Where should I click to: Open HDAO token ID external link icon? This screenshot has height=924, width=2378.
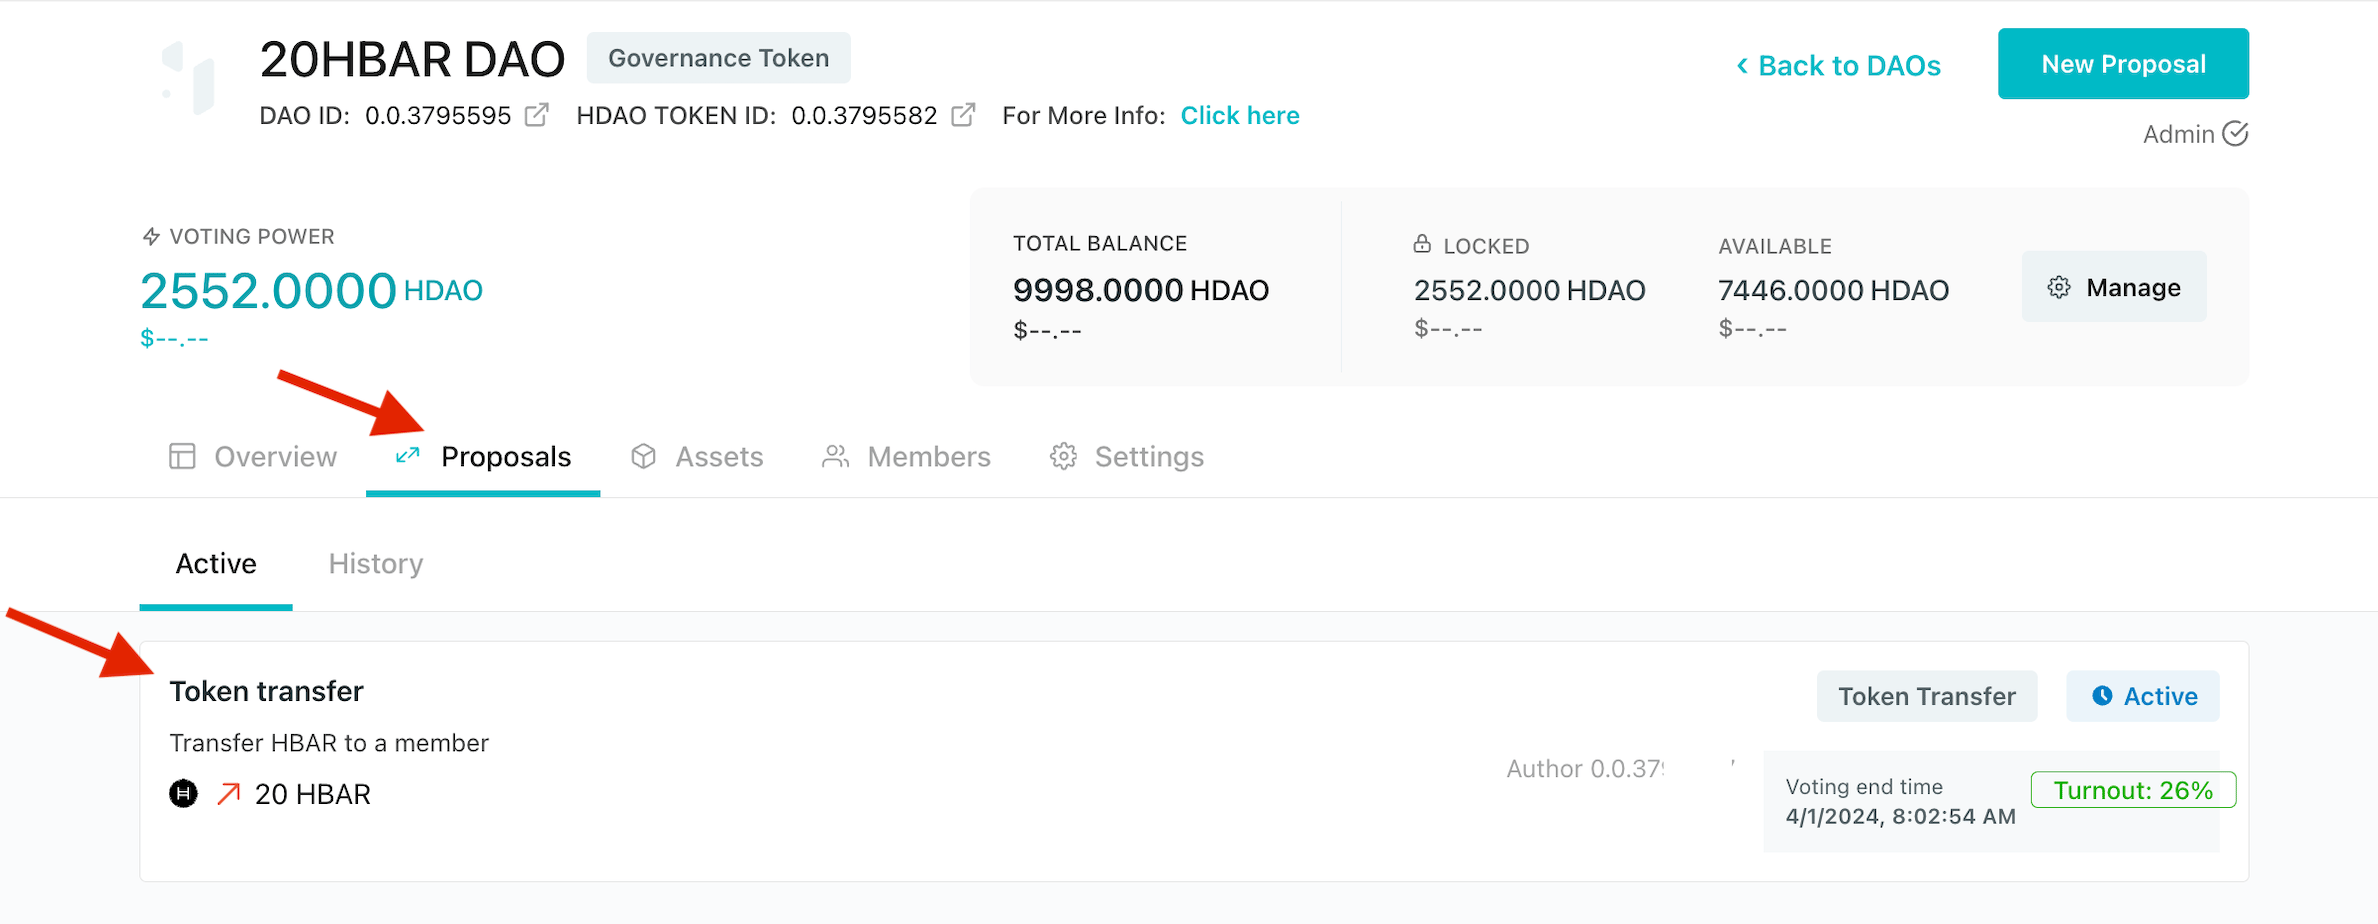963,115
